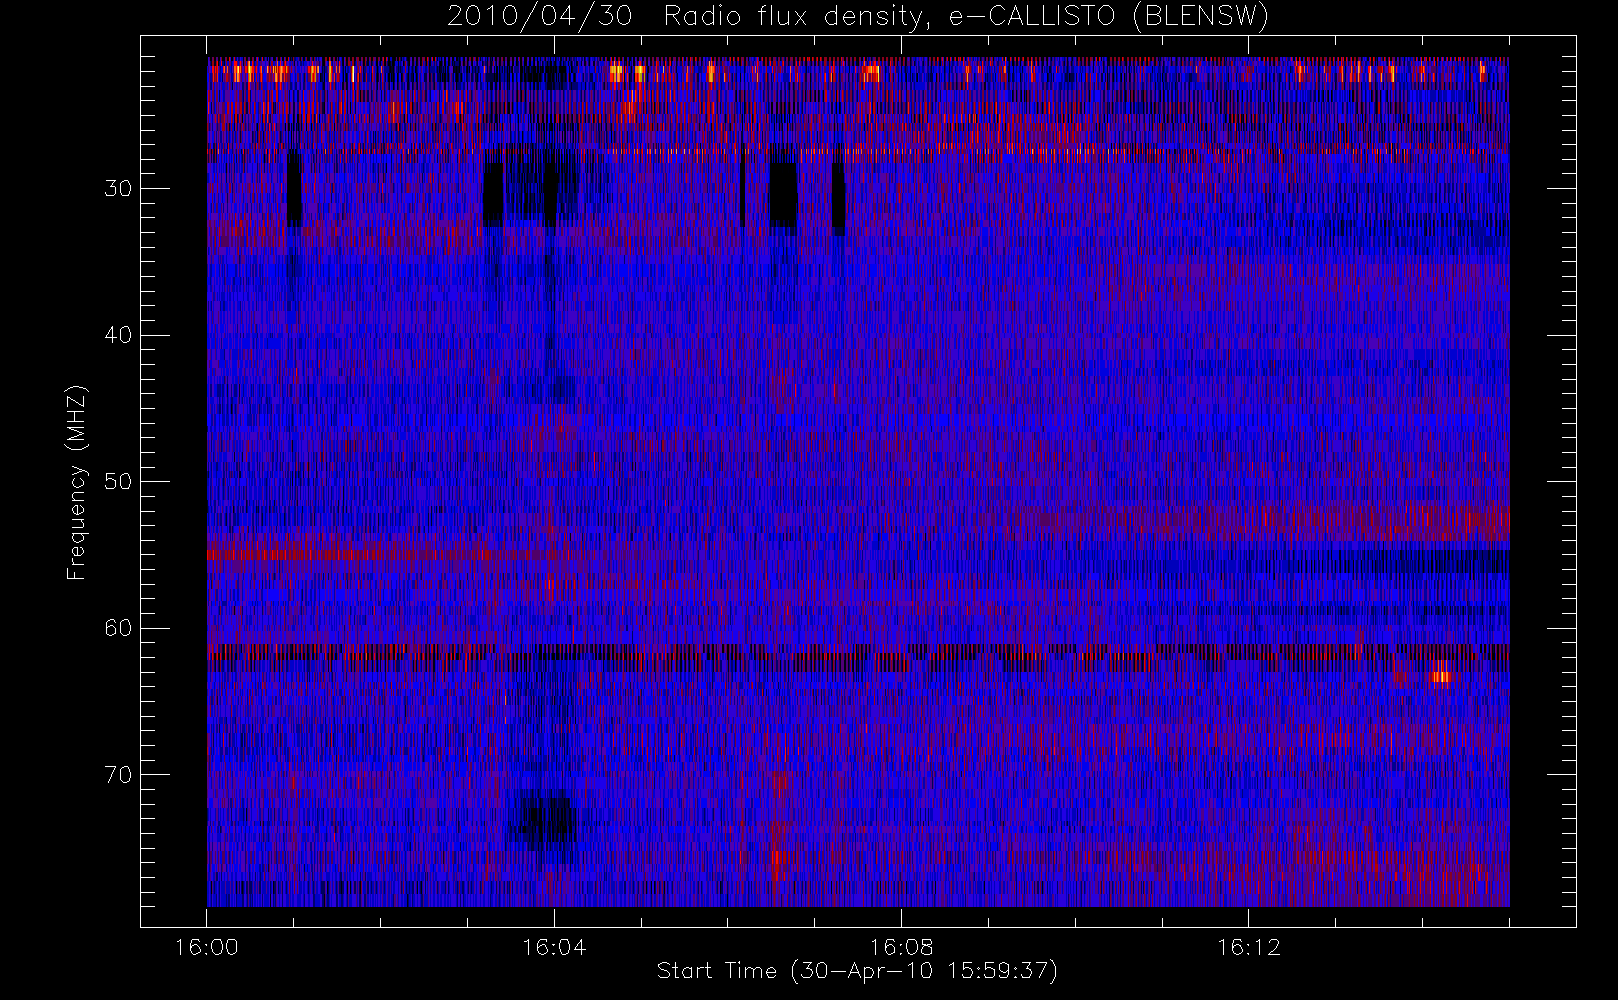Select the 16:12 time tick label
The width and height of the screenshot is (1618, 1000).
click(x=1248, y=947)
